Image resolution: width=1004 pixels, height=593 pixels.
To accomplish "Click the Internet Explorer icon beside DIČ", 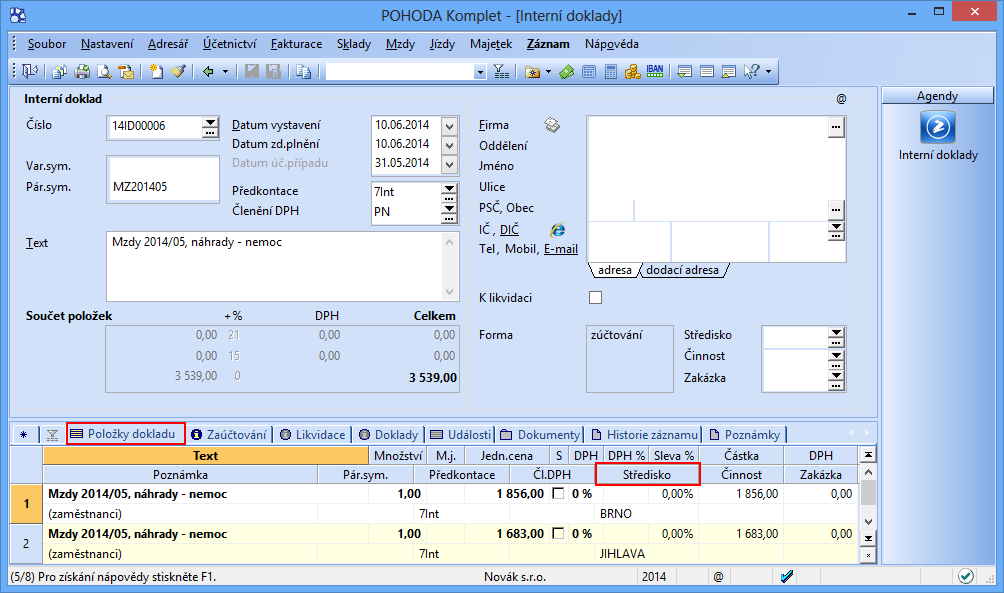I will 558,230.
